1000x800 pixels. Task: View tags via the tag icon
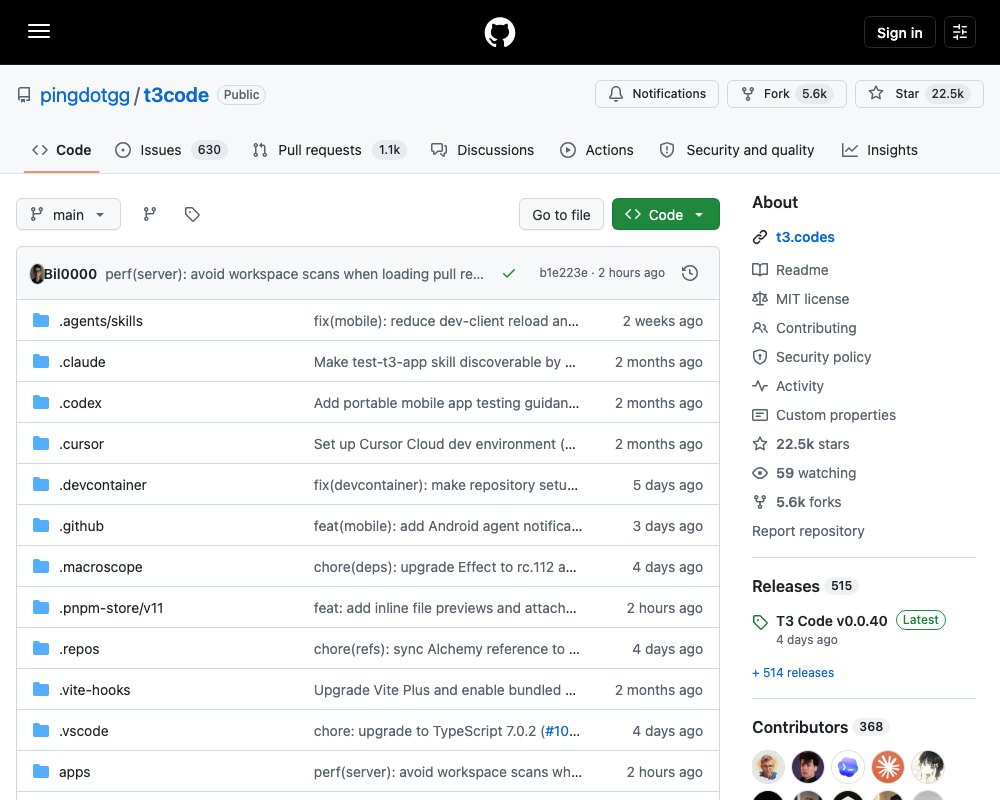(192, 214)
